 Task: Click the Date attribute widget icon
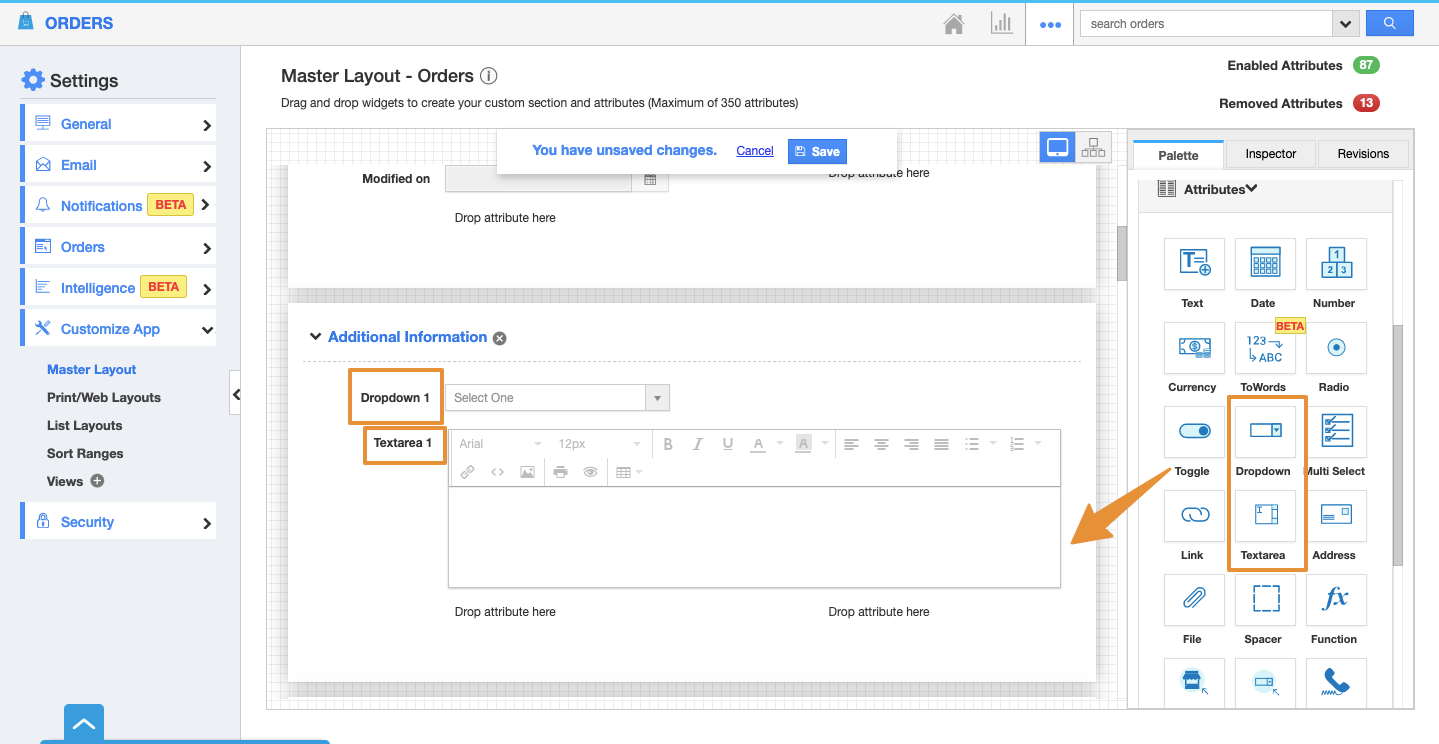(x=1264, y=264)
